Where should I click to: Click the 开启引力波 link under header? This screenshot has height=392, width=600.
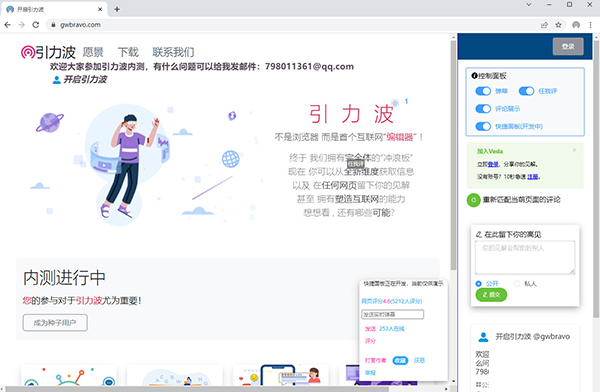coord(85,80)
